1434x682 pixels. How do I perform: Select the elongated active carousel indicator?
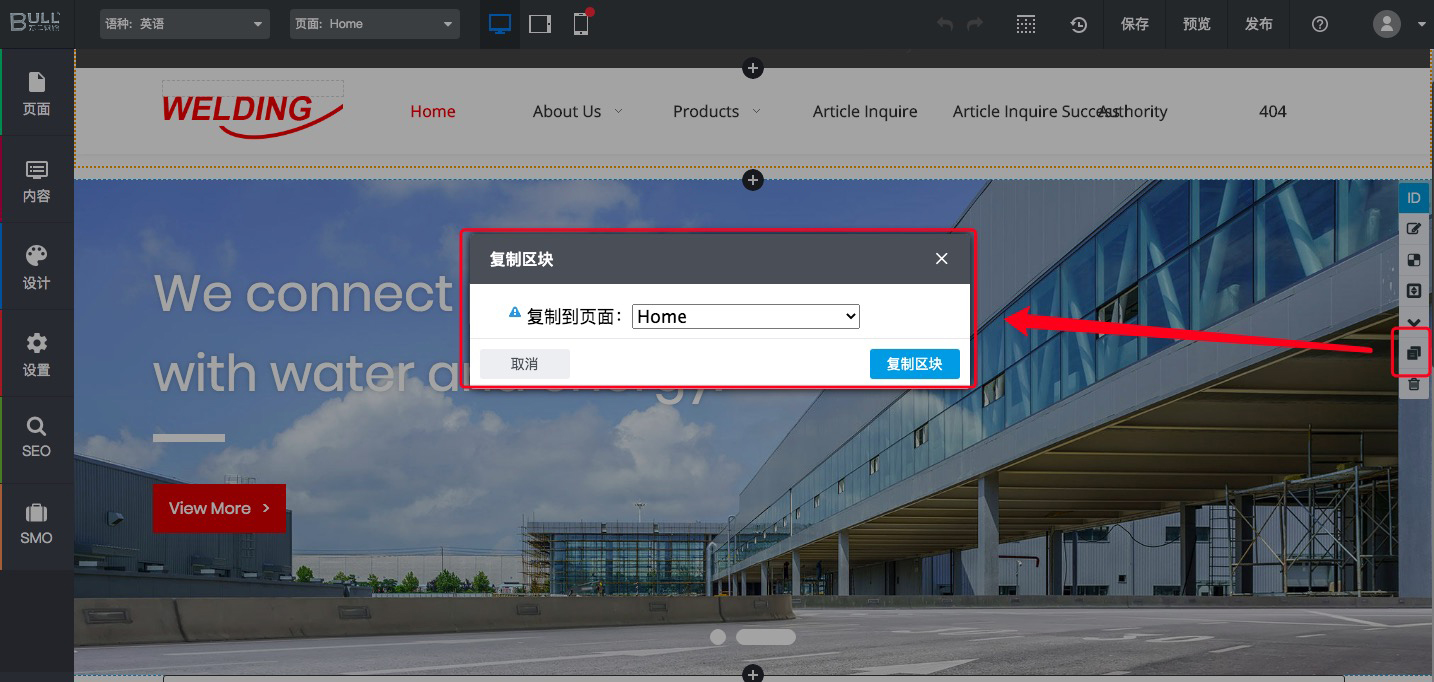765,637
